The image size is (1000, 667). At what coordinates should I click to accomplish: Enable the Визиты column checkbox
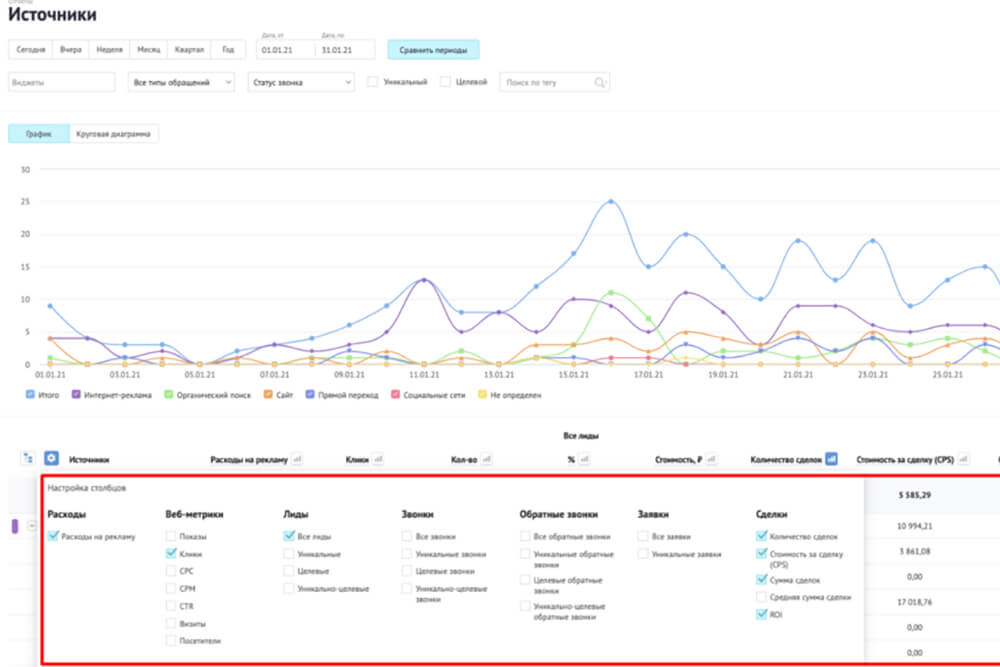(170, 623)
